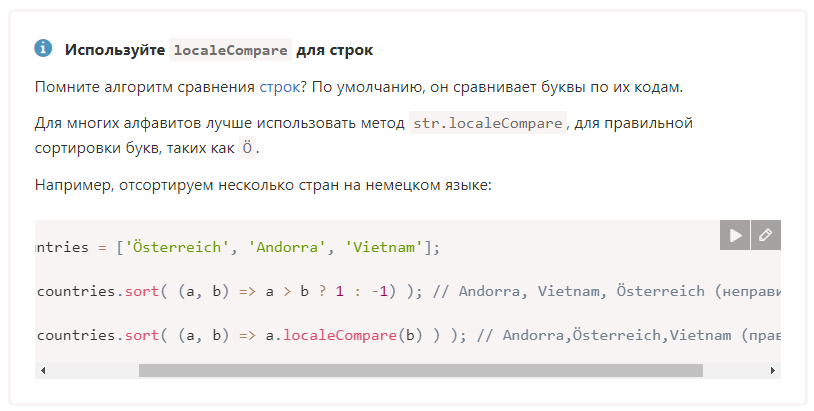Click the 'Vietnam' string in array
Screen dimensions: 814x411
(384, 247)
